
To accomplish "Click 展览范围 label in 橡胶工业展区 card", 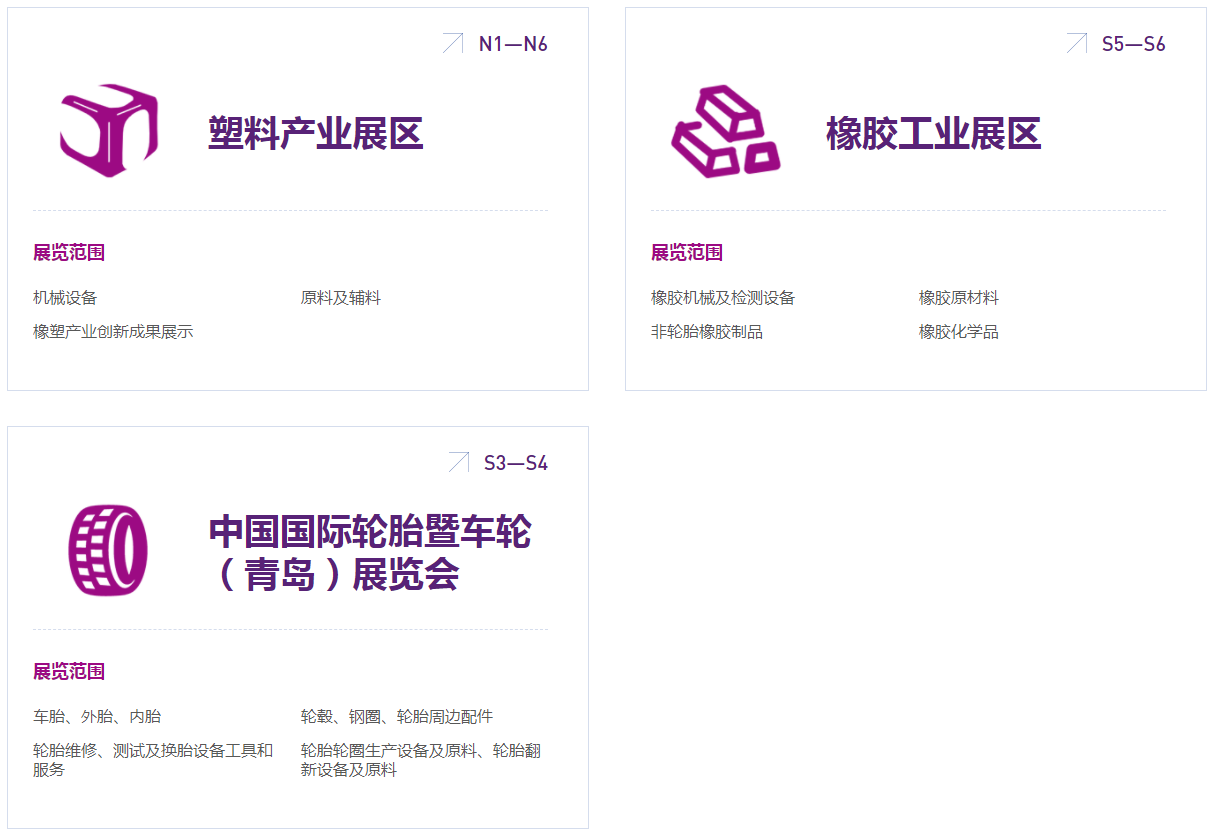I will coord(687,252).
